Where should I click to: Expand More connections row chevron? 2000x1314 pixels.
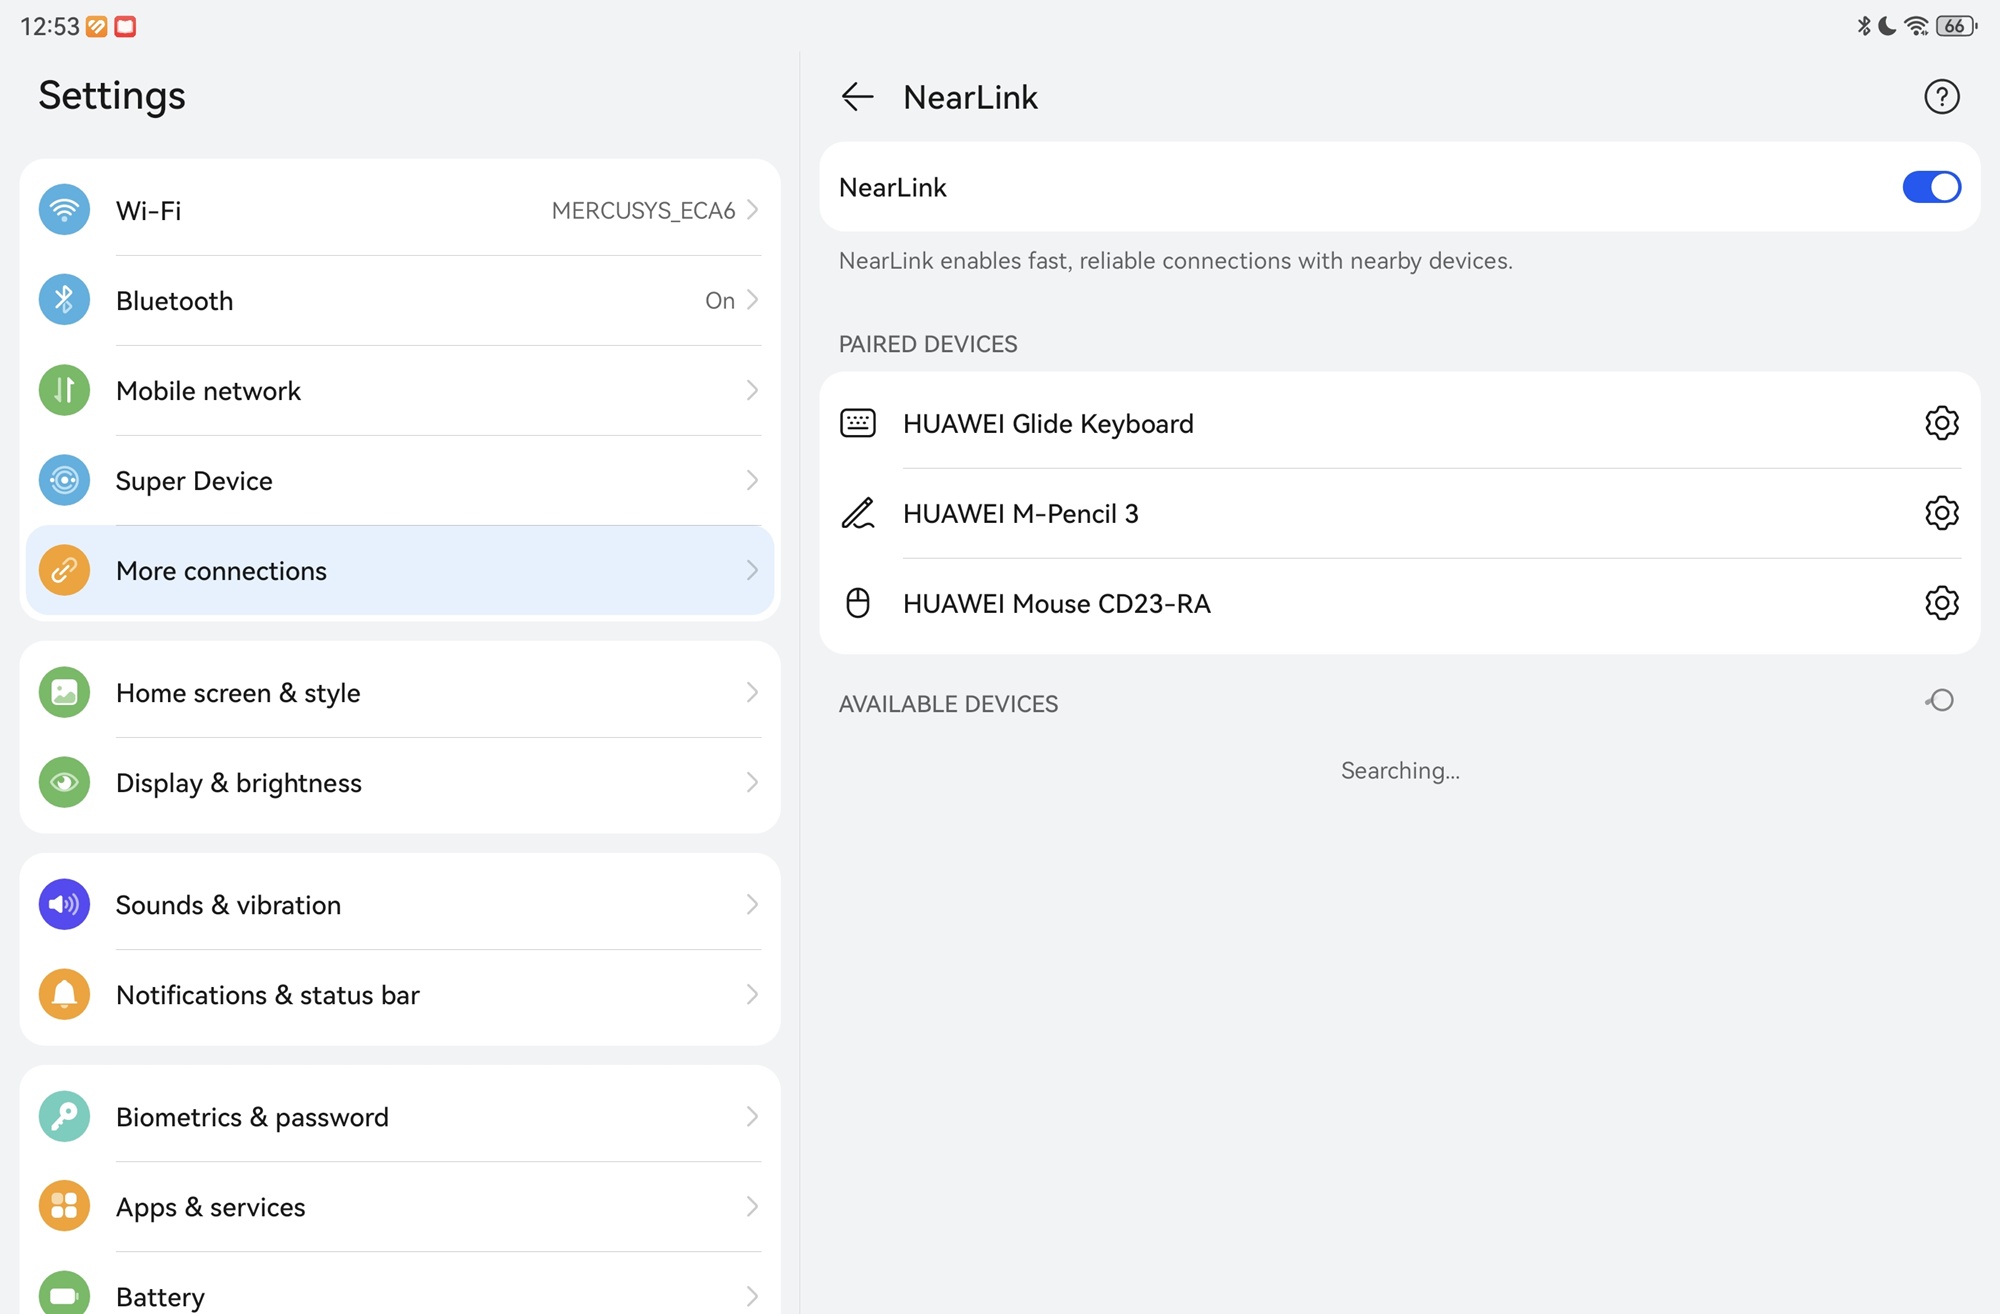click(752, 570)
